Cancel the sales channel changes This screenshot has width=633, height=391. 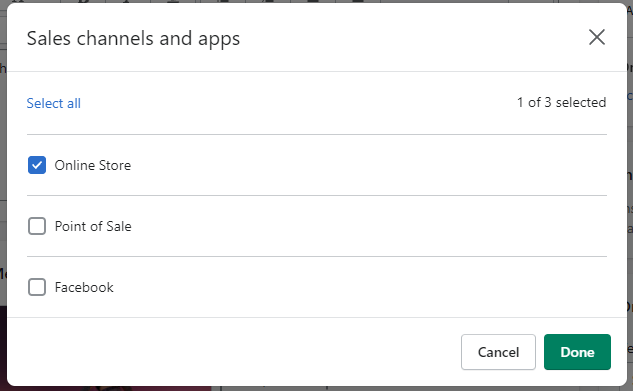click(x=498, y=352)
